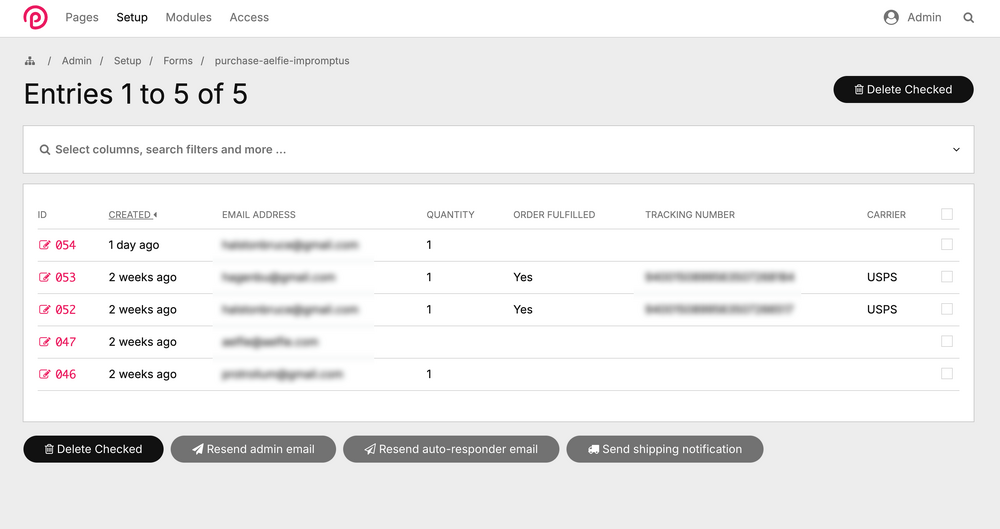Toggle the select-all checkbox in header
1000x529 pixels.
pyautogui.click(x=947, y=214)
